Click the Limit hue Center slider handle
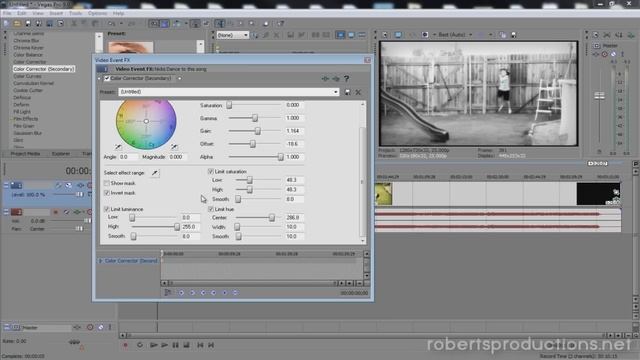 click(x=271, y=218)
